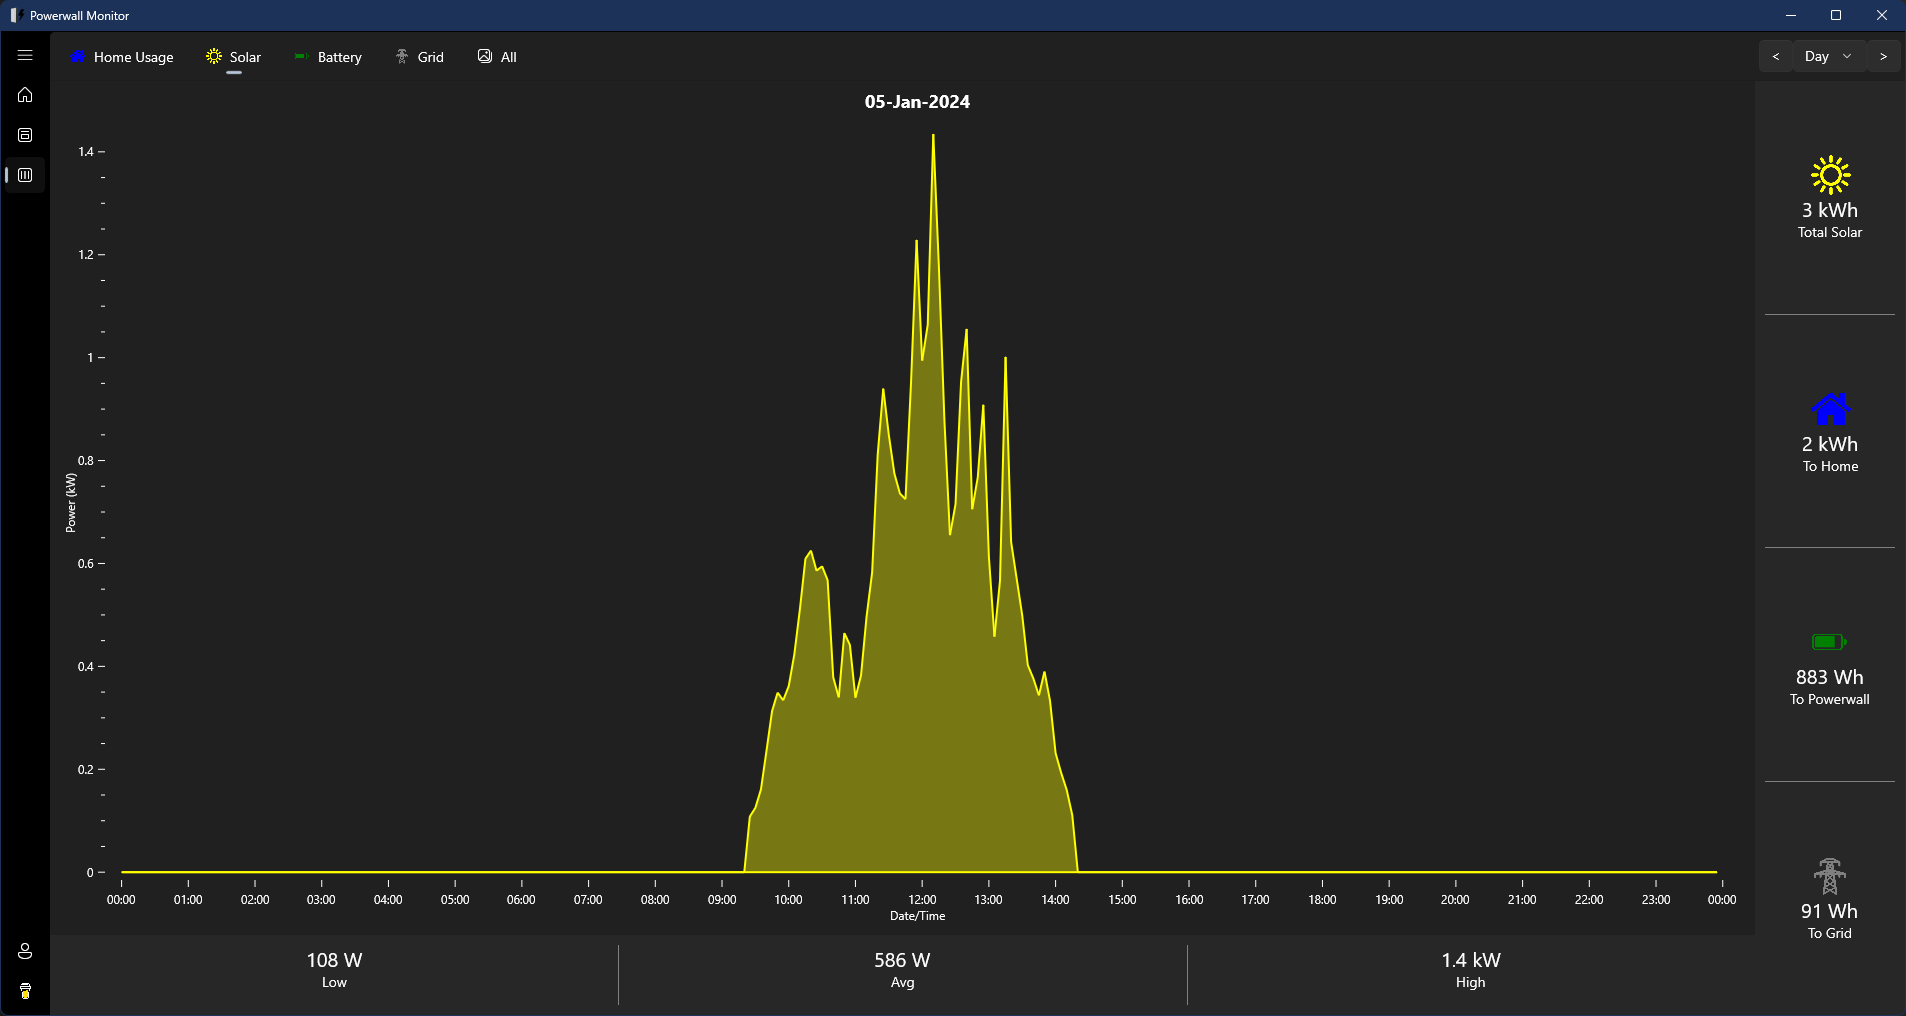Open the yellow flashlight icon in the sidebar
1906x1016 pixels.
pos(24,990)
